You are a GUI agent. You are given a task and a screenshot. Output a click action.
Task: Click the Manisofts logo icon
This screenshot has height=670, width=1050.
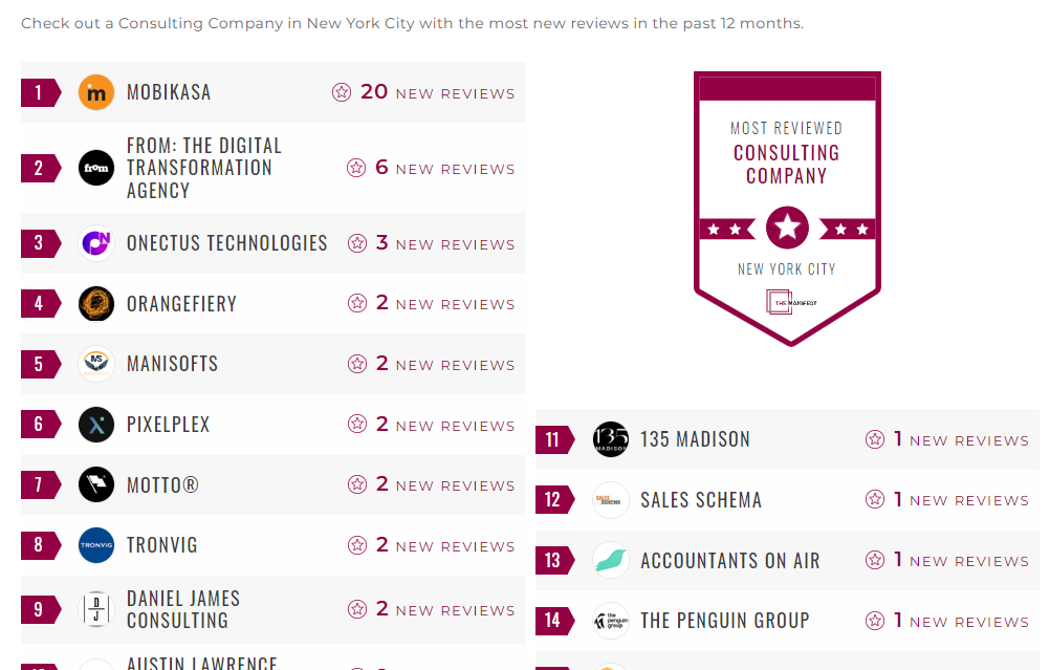(97, 364)
